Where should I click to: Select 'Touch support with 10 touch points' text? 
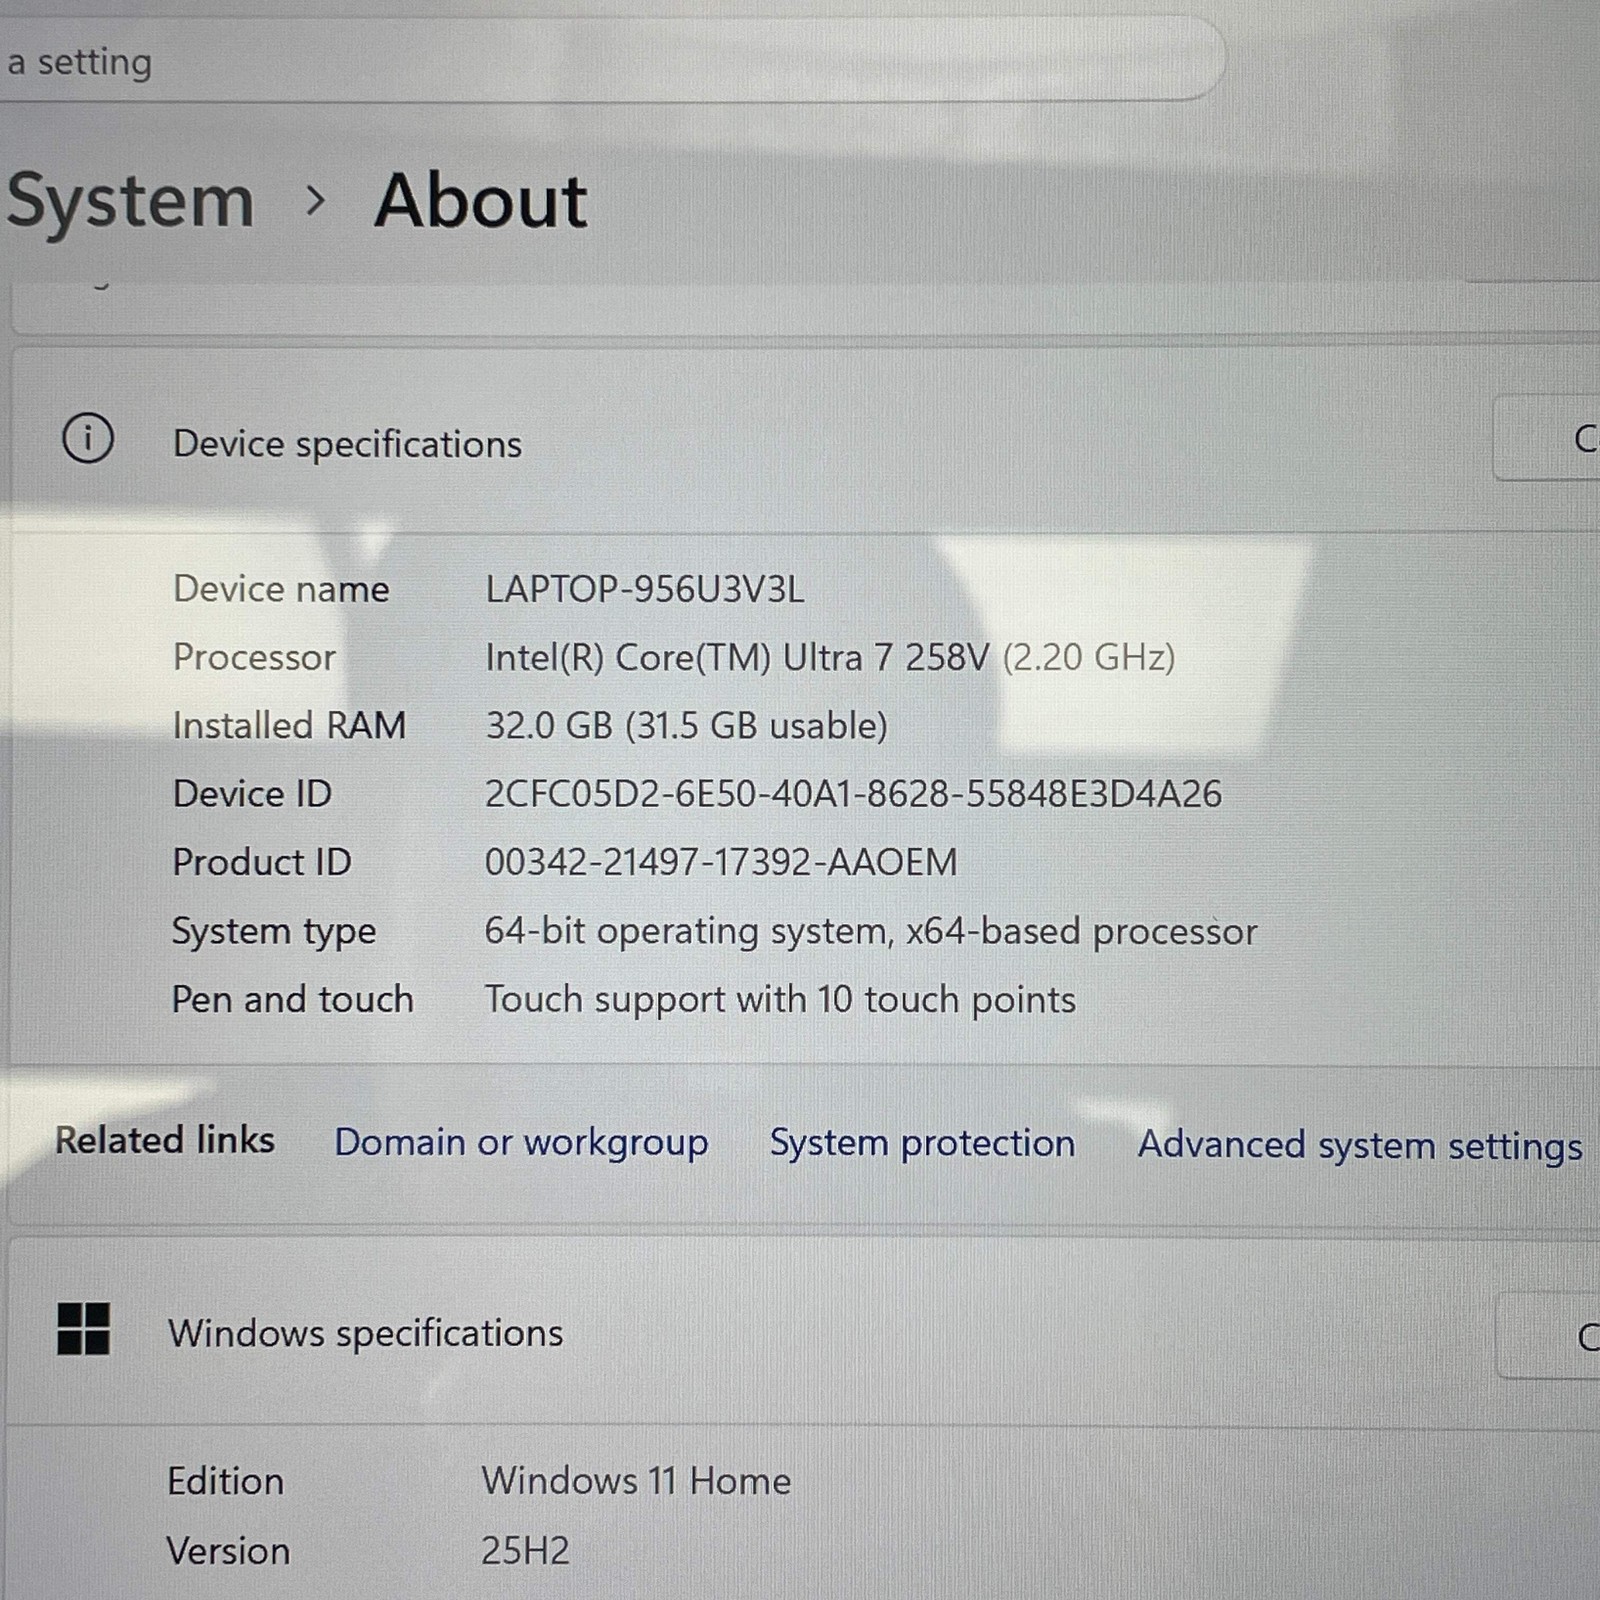point(780,999)
